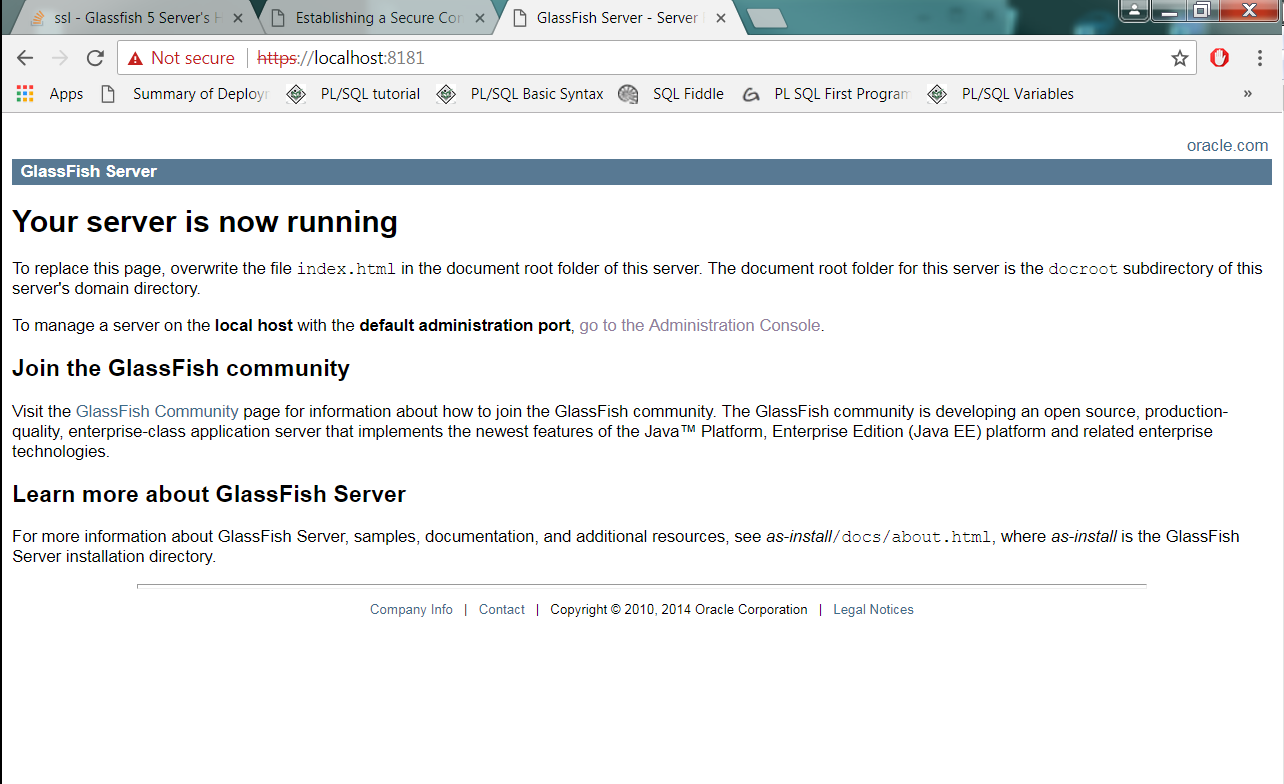Click the PL/SQL tutorial bookmark icon
This screenshot has width=1284, height=784.
[x=296, y=94]
